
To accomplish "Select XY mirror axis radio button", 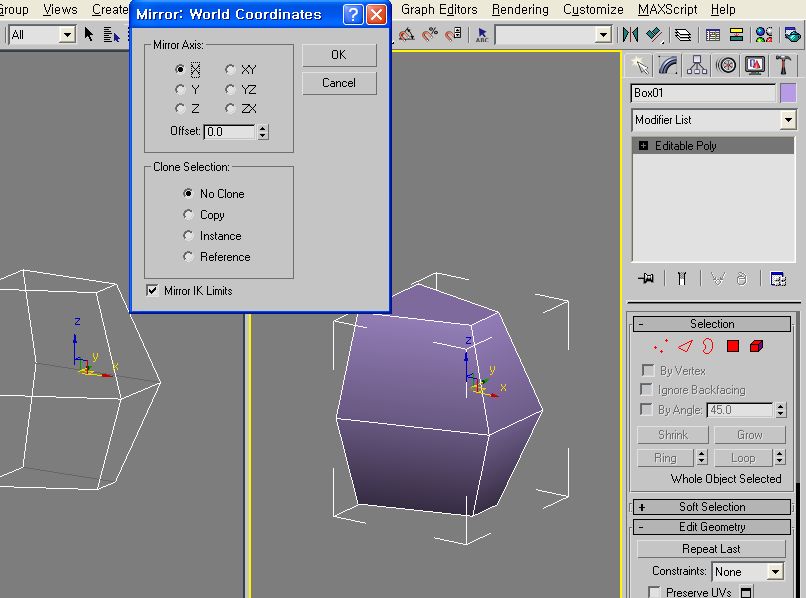I will [x=230, y=69].
